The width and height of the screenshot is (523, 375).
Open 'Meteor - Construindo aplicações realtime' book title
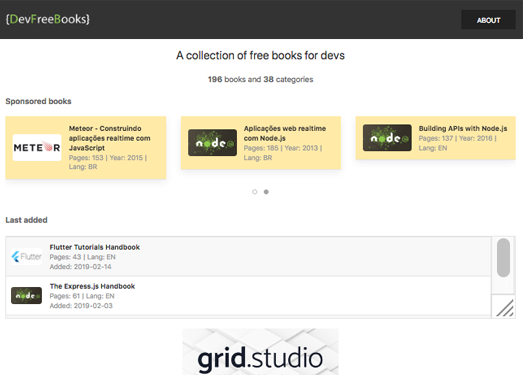pos(109,138)
